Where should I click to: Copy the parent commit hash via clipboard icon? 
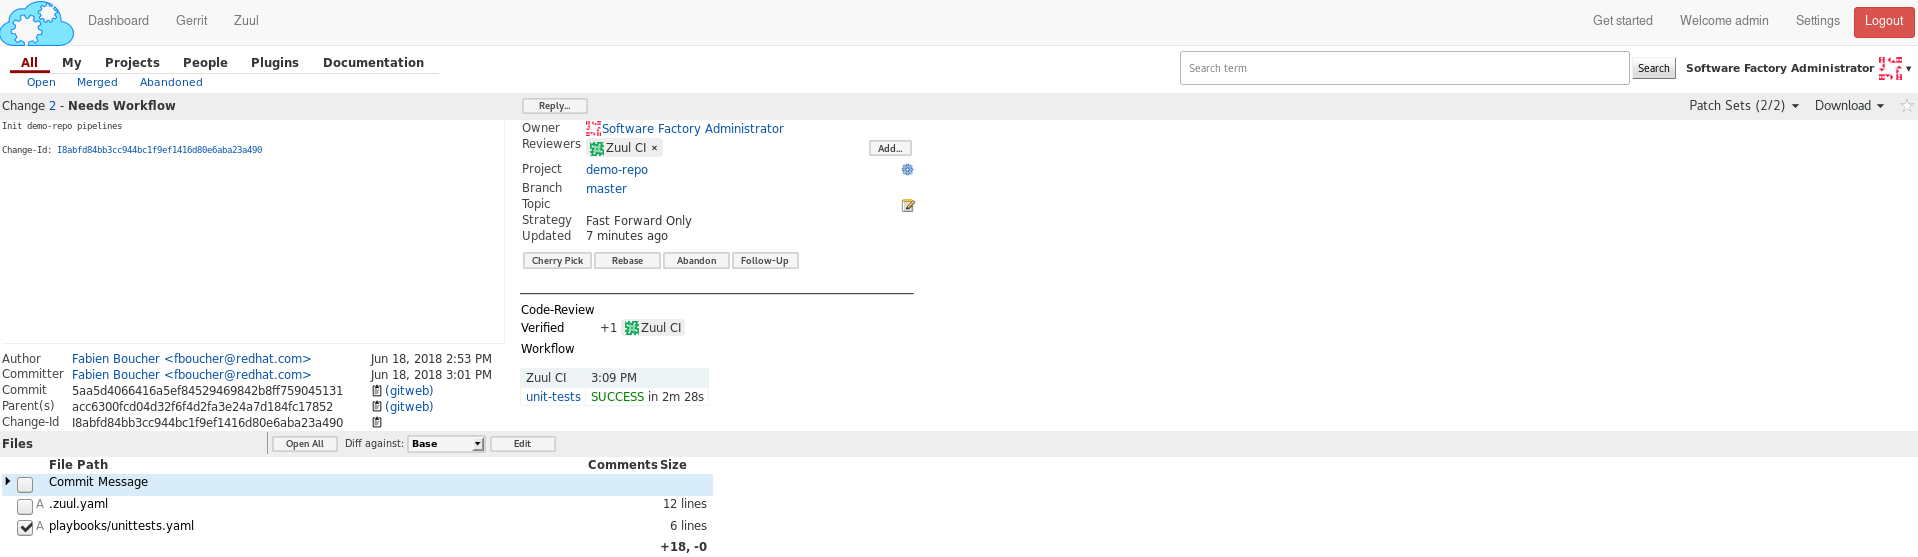(377, 407)
